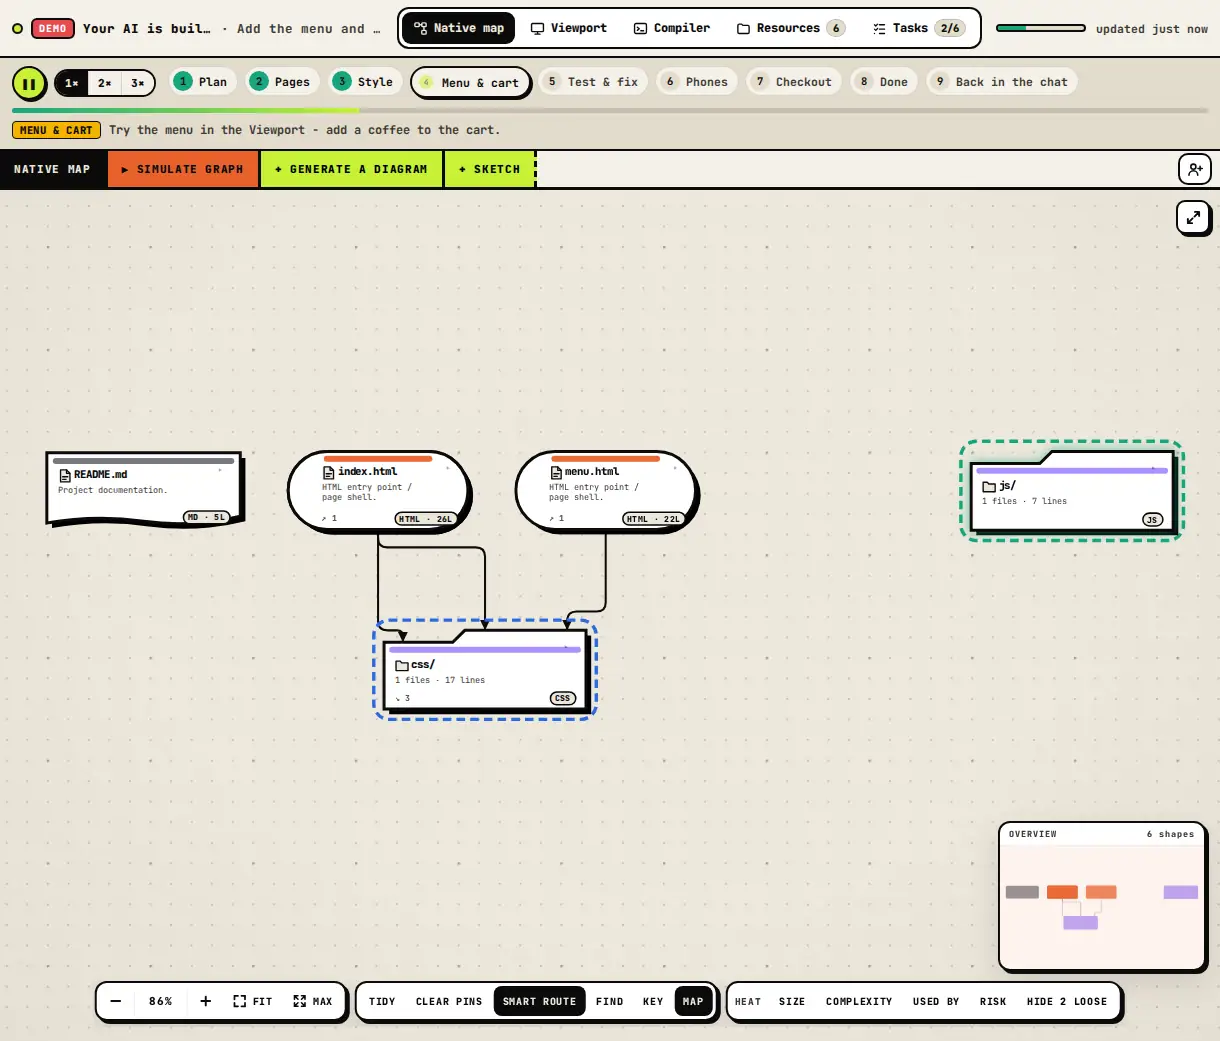Enable the RISK overlay

[993, 1001]
